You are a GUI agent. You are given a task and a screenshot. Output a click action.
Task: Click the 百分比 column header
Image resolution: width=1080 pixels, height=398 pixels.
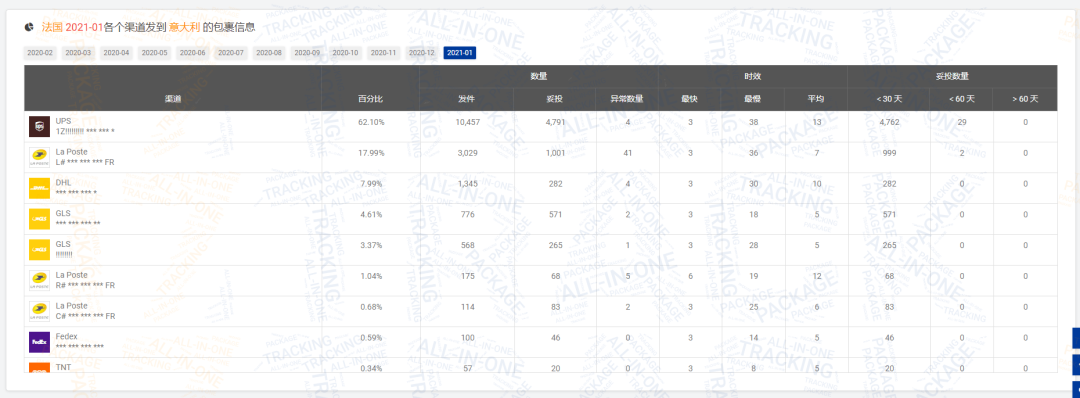pos(371,99)
